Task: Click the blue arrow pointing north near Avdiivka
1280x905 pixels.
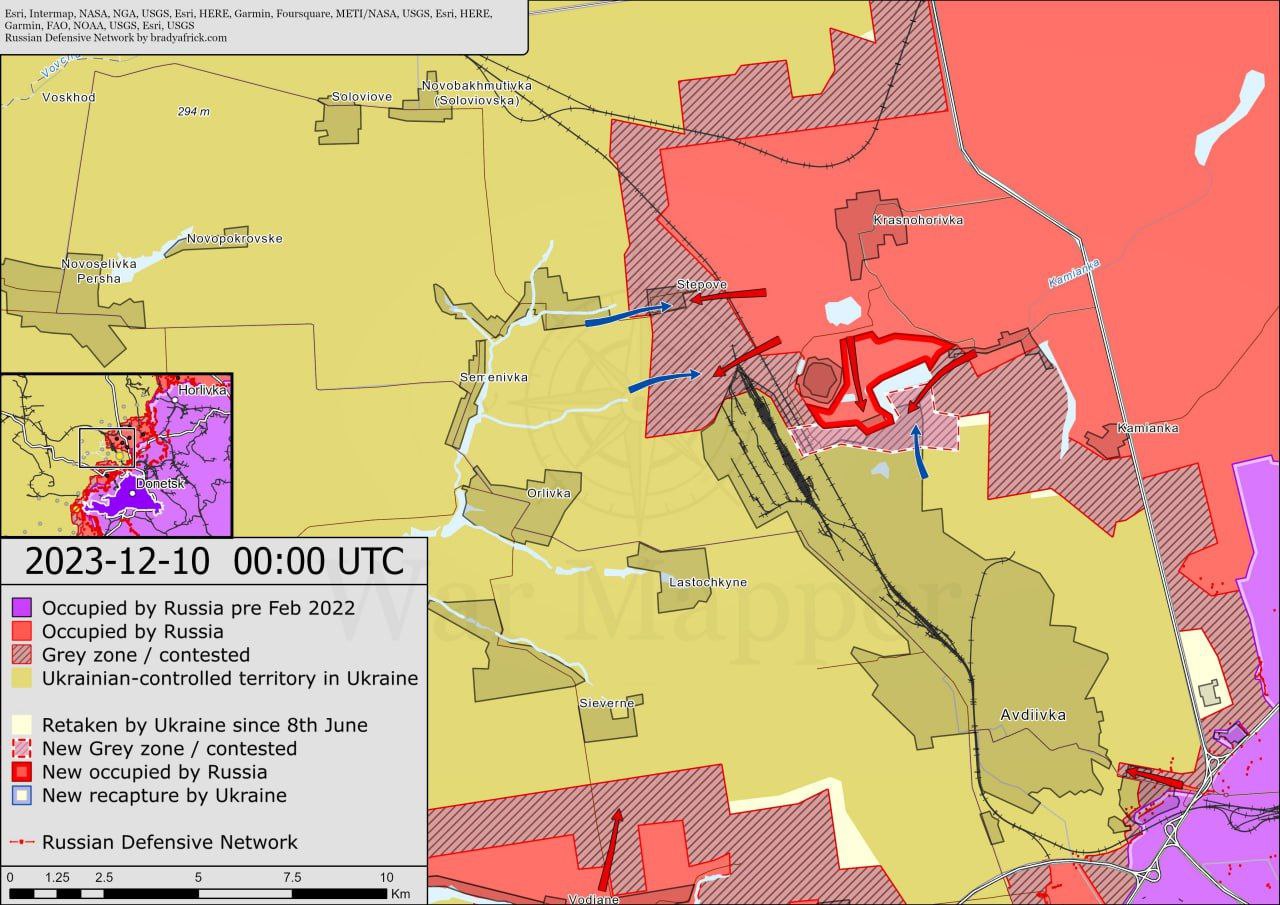Action: pos(919,453)
